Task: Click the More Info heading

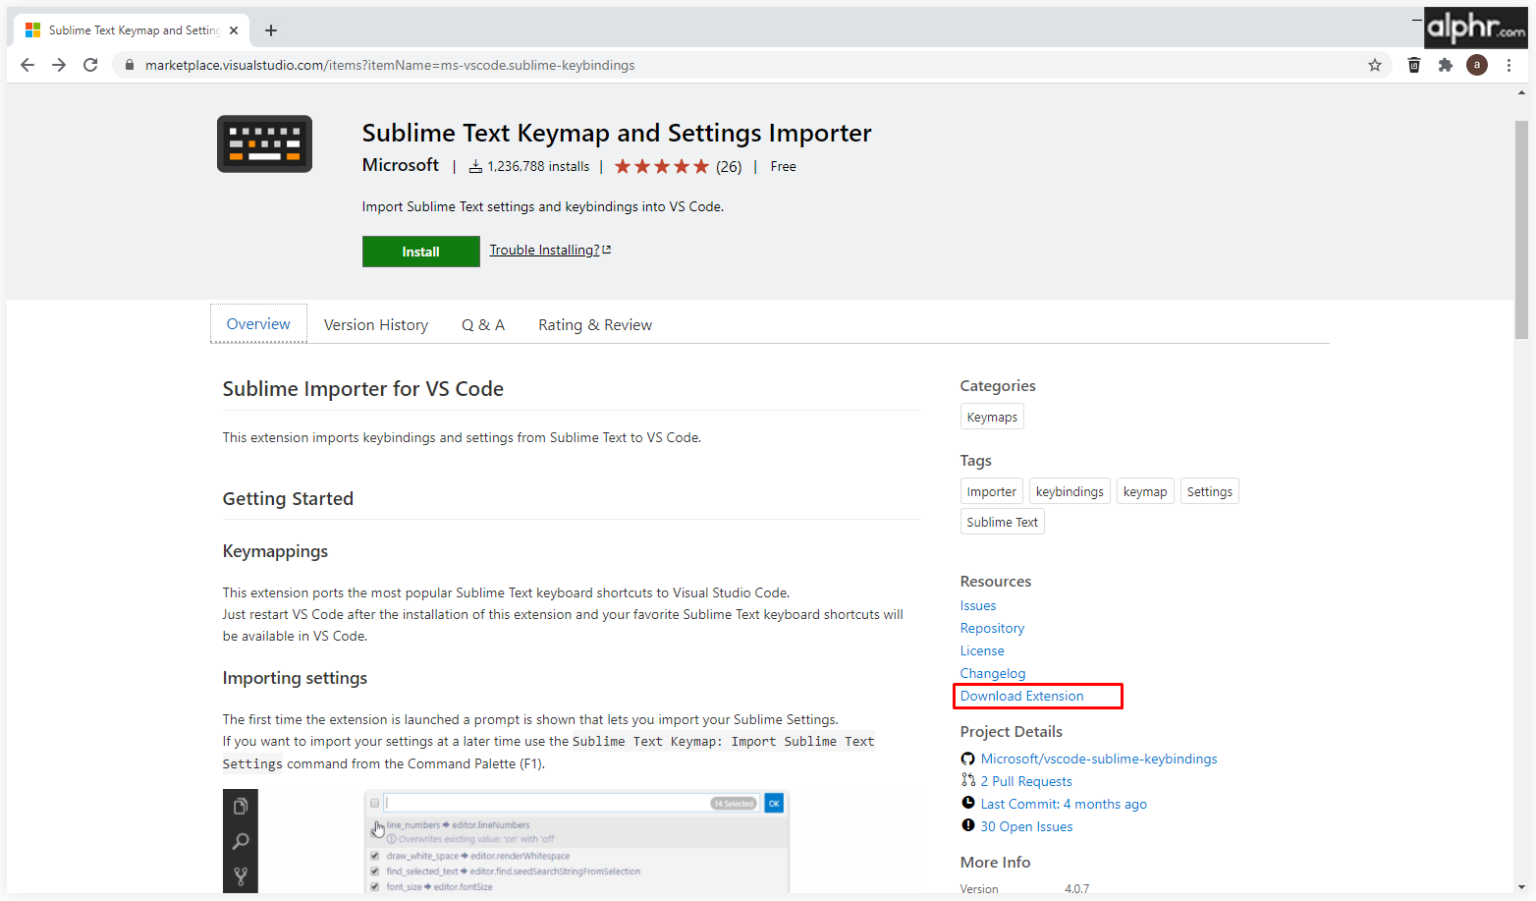Action: [x=995, y=862]
